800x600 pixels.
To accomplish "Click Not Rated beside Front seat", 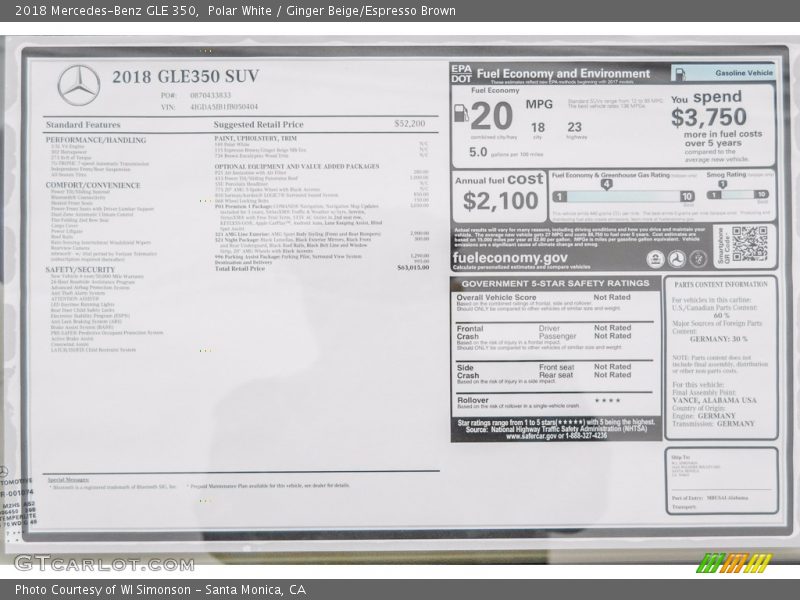I will [x=612, y=367].
